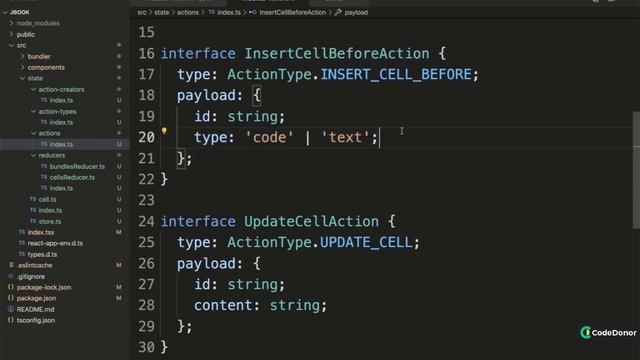The width and height of the screenshot is (640, 360).
Task: Click the braces icon of tsconfig.json
Action: point(11,320)
